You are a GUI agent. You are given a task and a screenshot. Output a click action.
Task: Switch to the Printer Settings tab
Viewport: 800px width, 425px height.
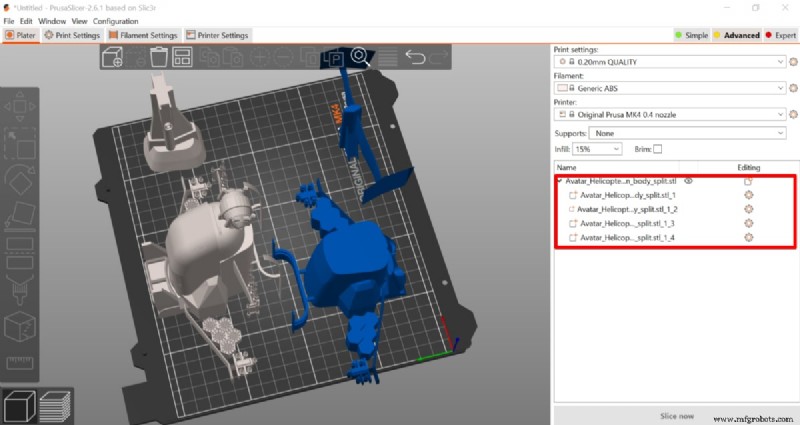pos(217,35)
